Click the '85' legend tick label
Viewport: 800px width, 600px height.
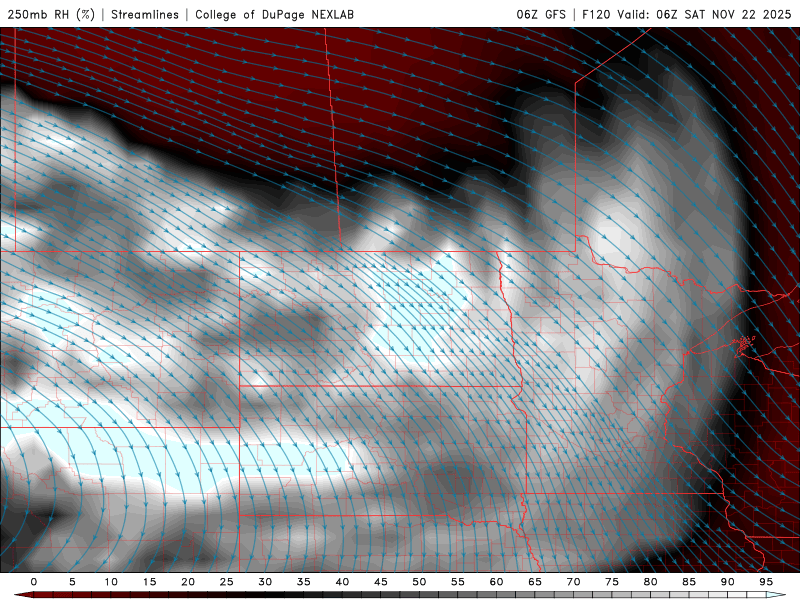click(x=689, y=582)
